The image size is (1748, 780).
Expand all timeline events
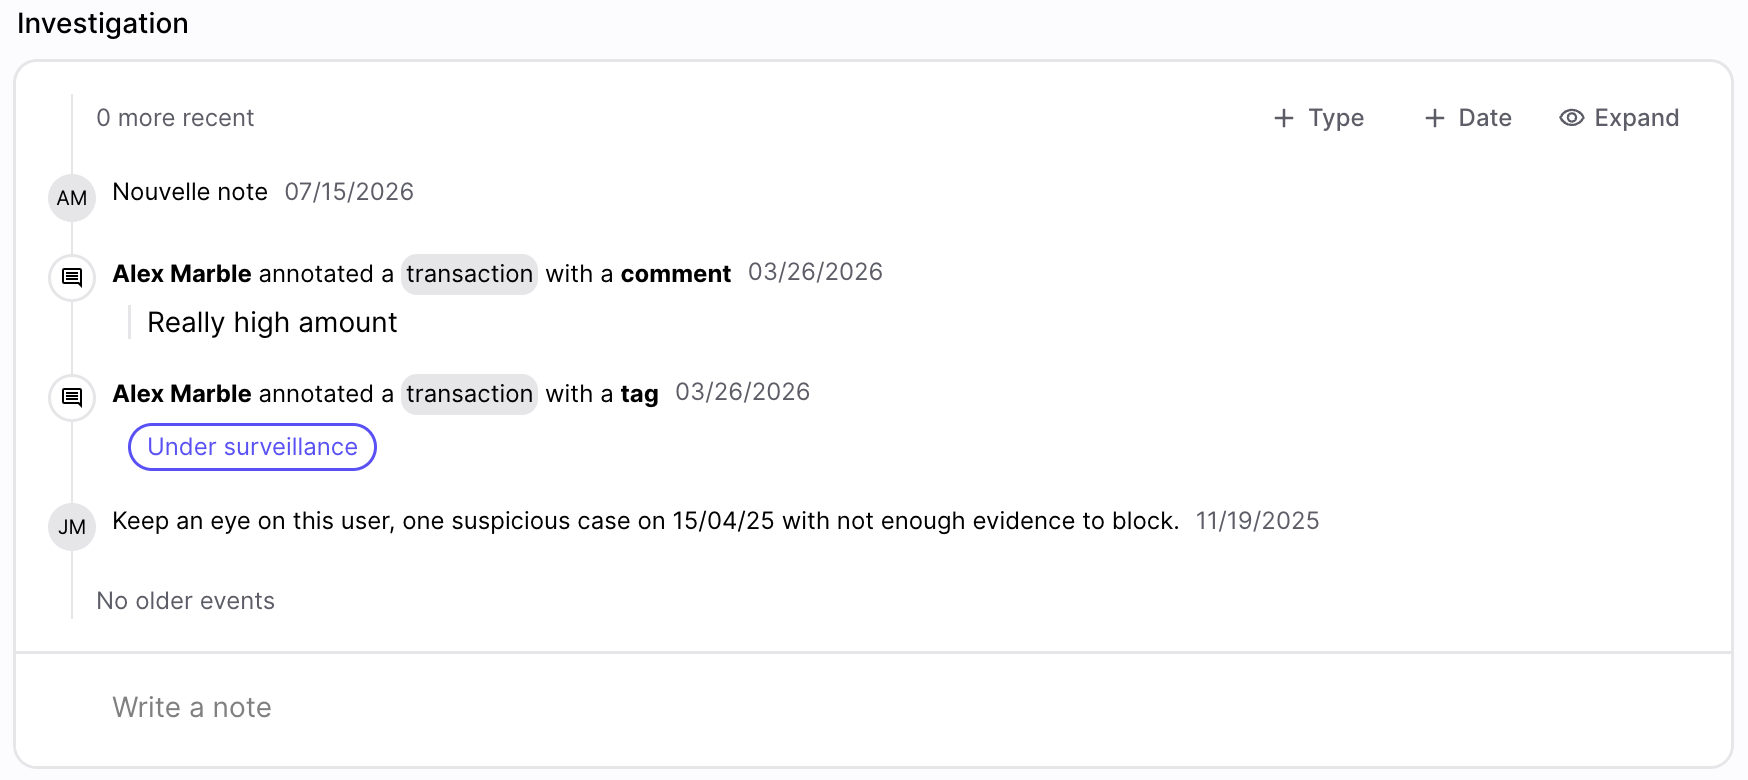click(x=1619, y=118)
